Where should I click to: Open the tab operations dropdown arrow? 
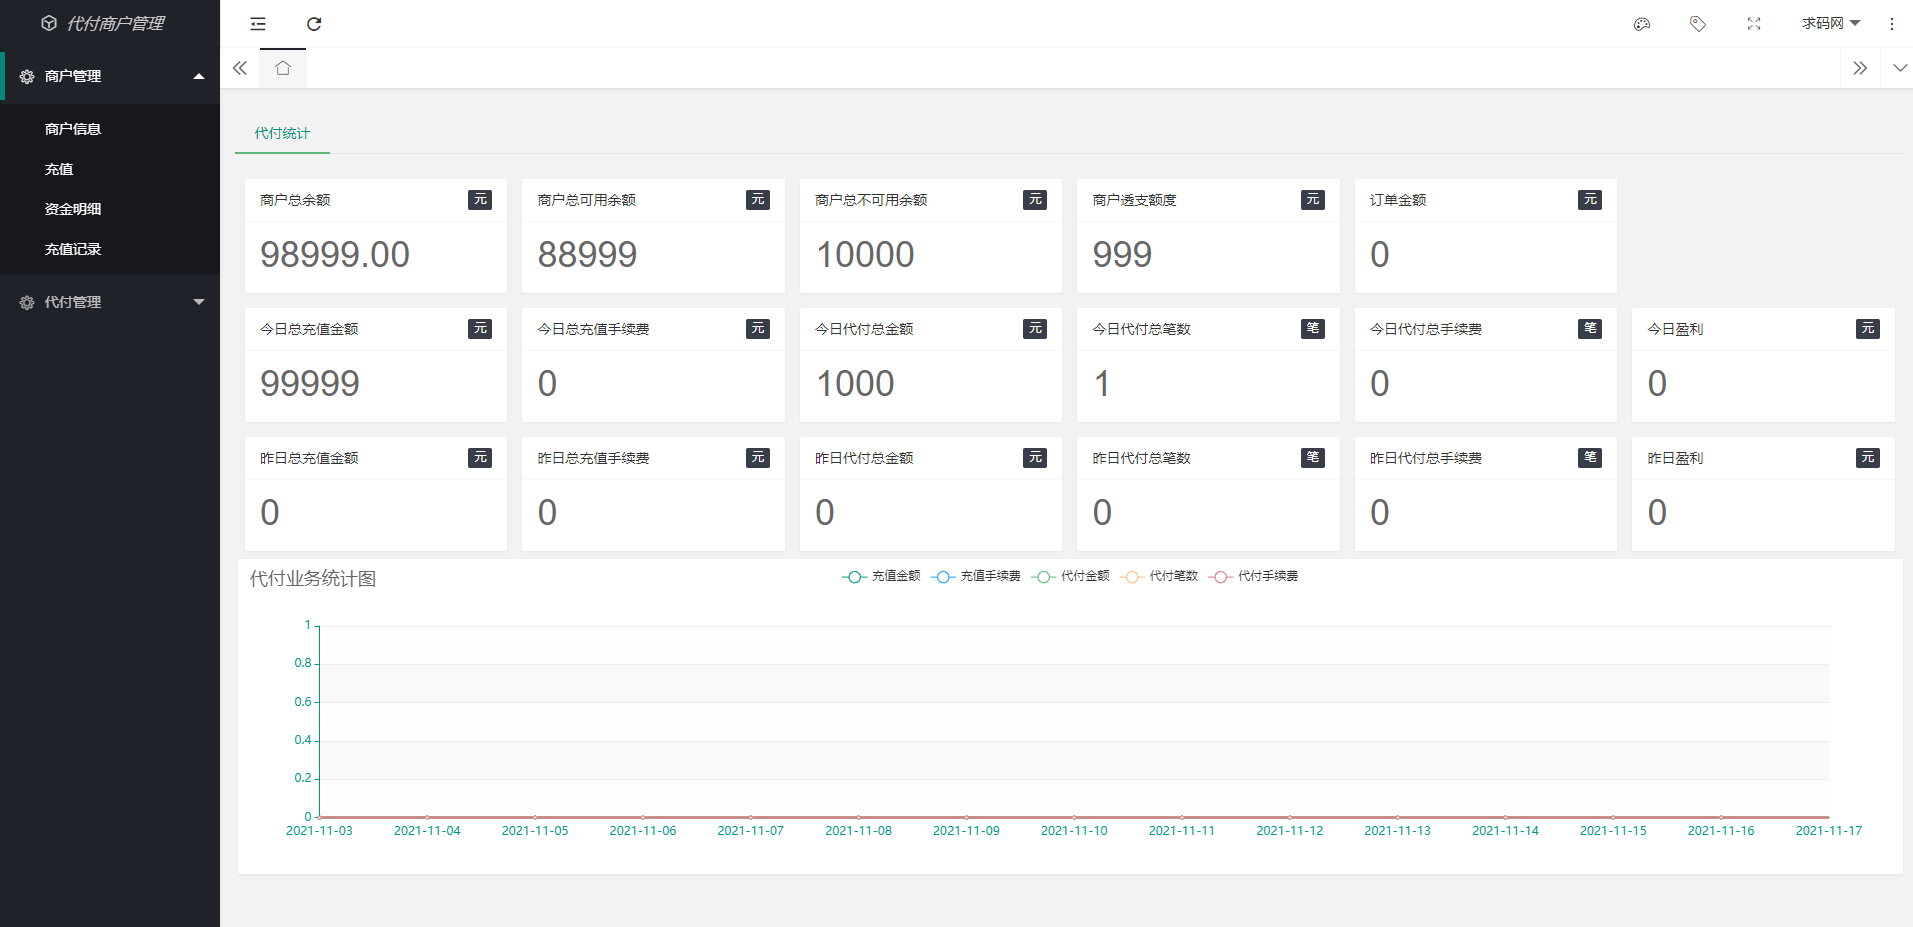click(1899, 68)
